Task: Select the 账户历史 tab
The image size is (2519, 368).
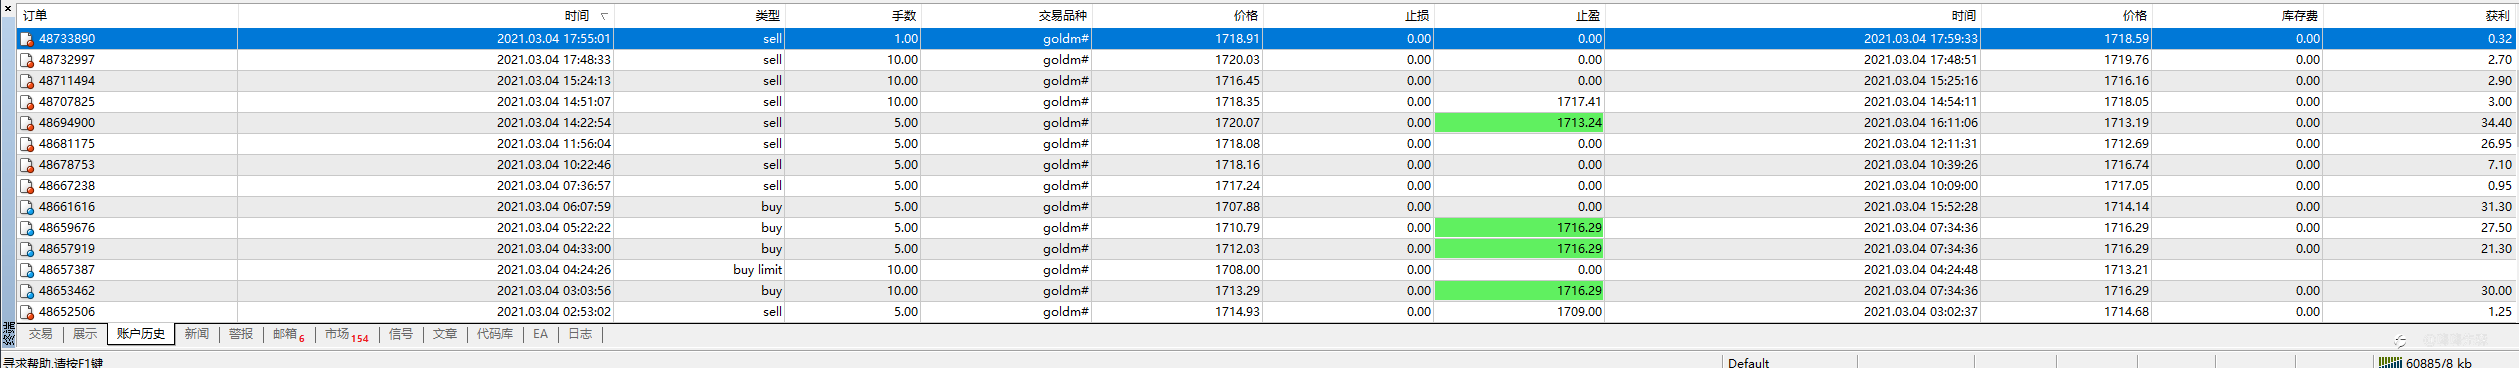Action: click(141, 334)
